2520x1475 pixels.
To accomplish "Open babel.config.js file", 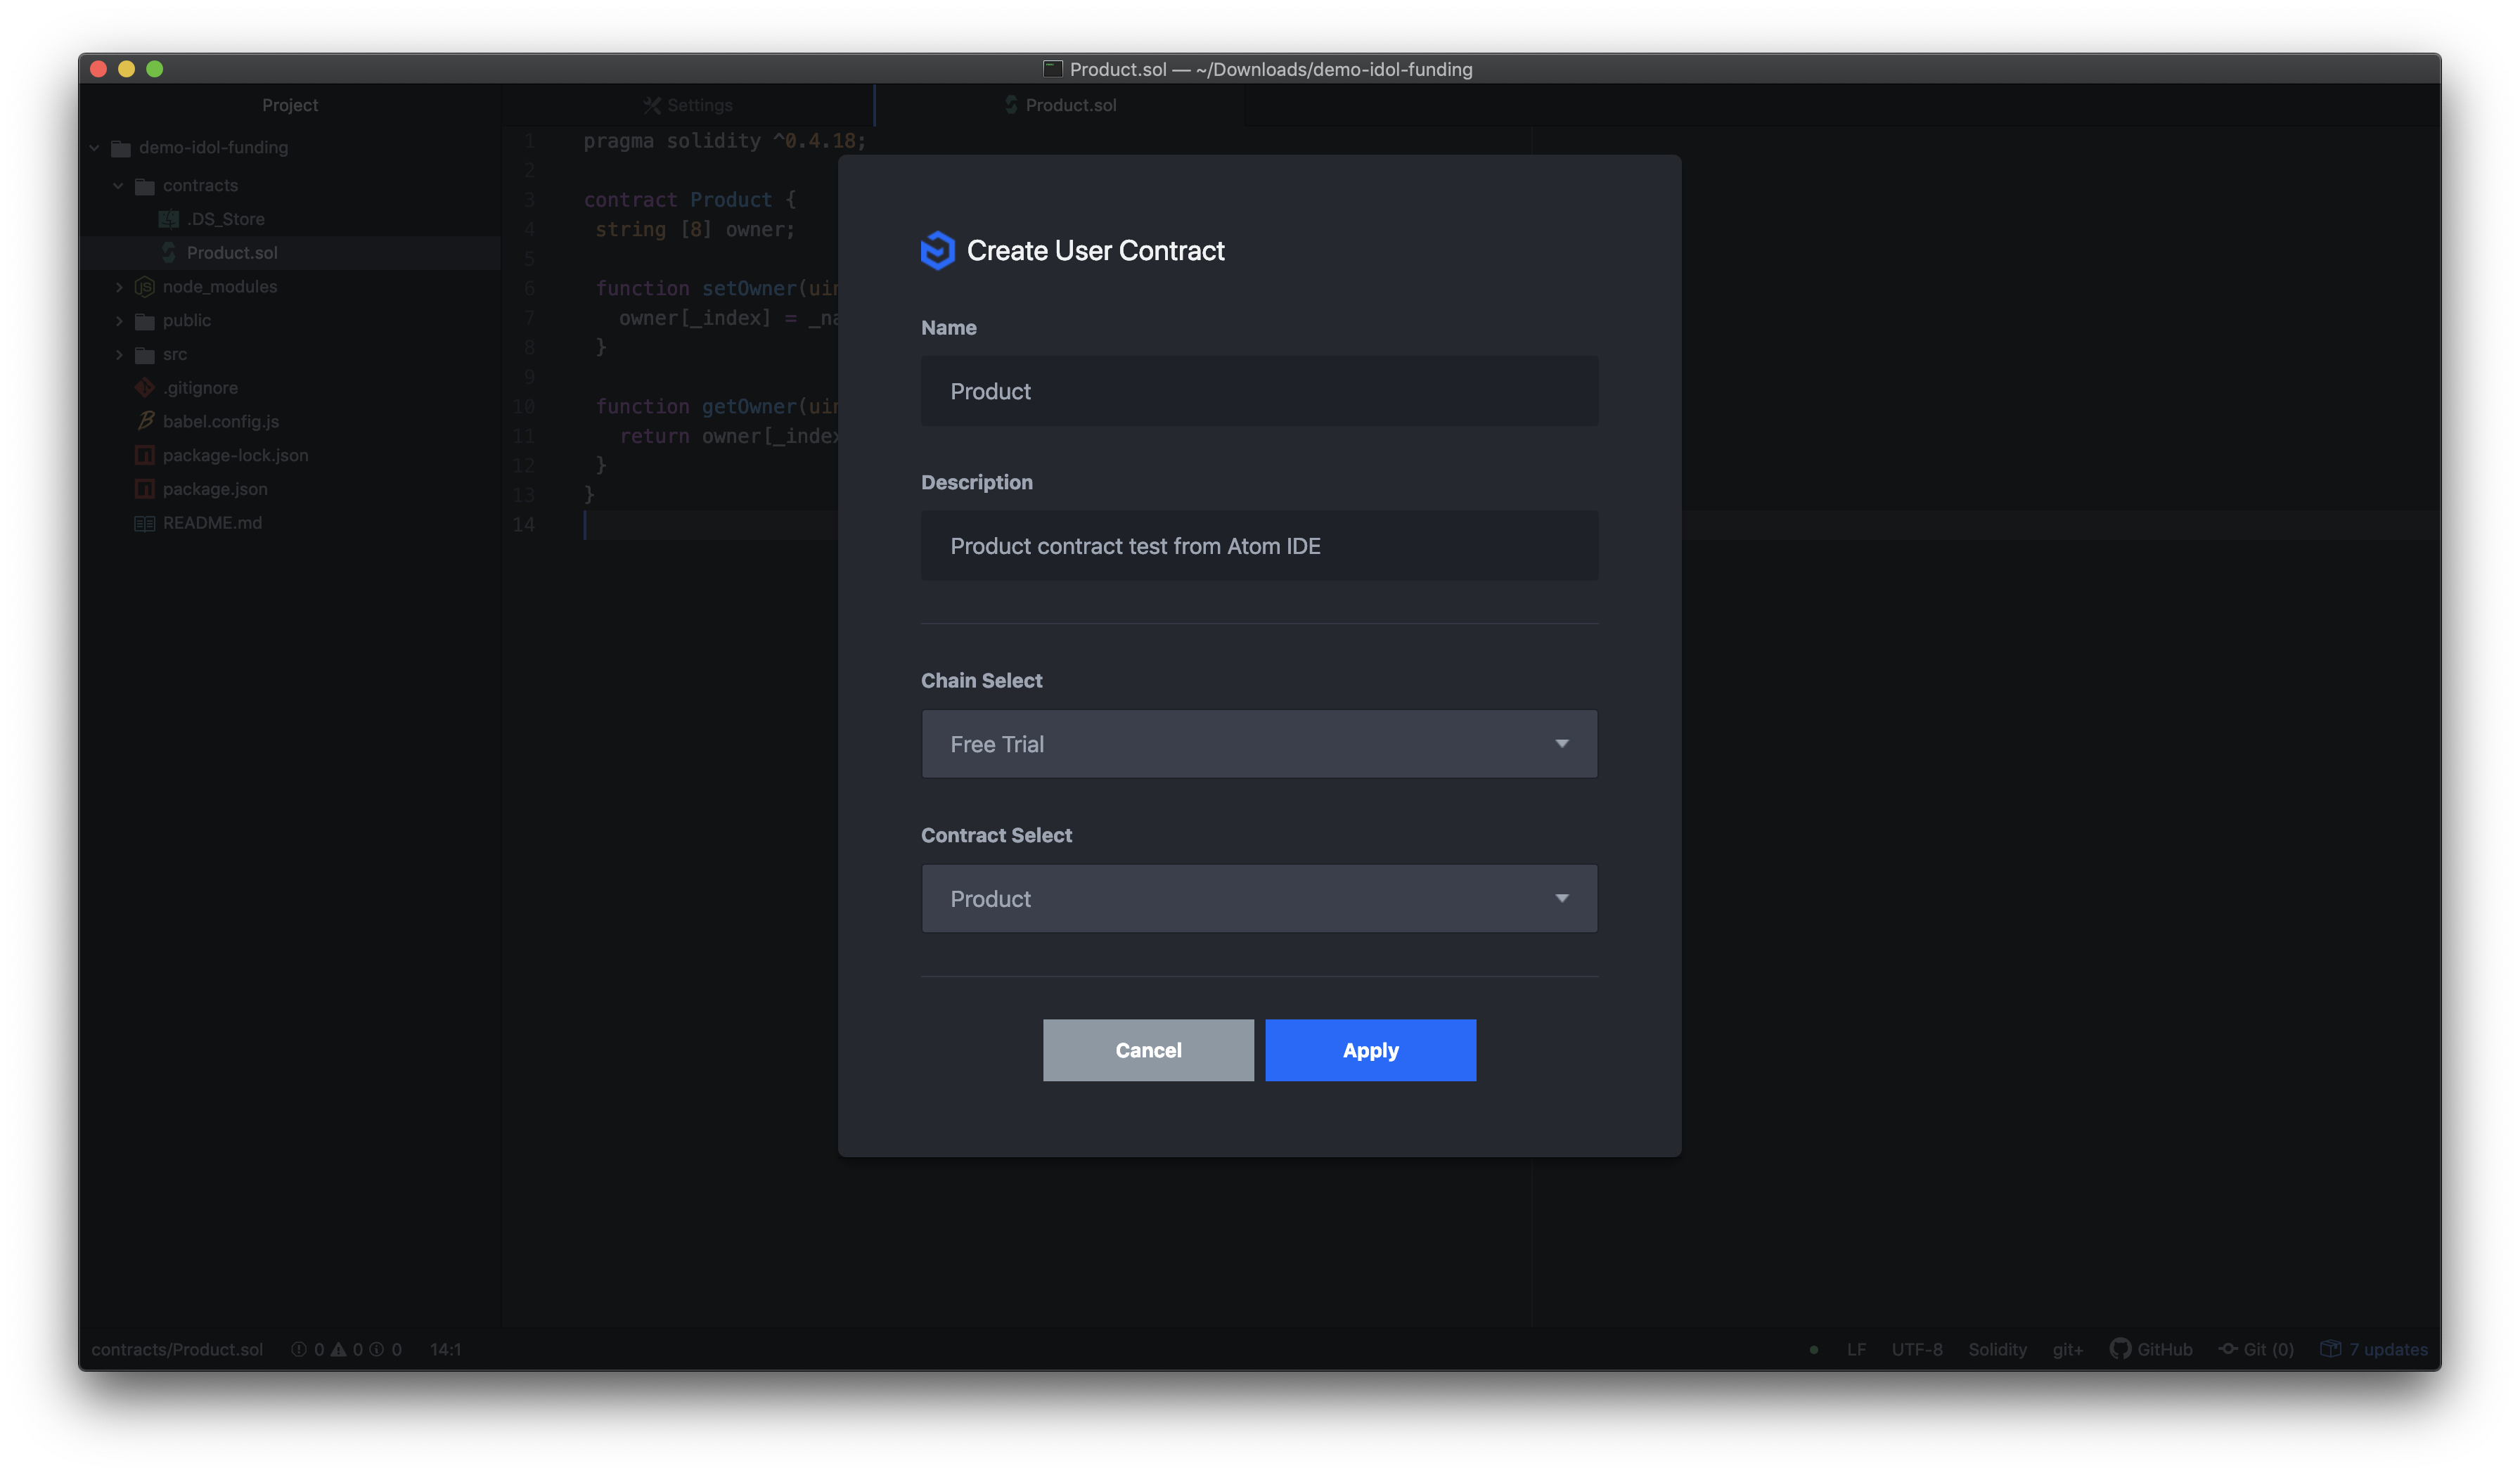I will click(221, 422).
